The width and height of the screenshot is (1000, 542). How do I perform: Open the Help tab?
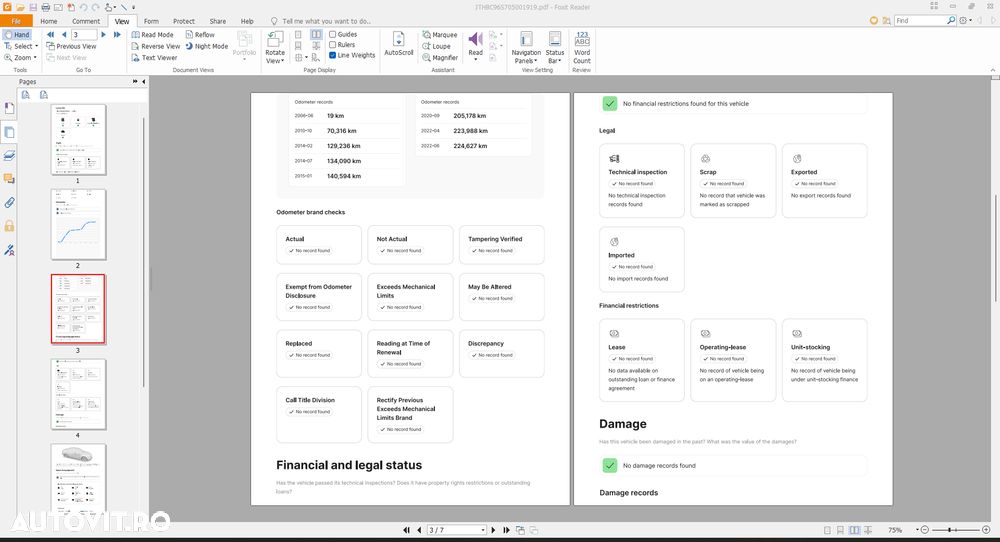(x=247, y=21)
